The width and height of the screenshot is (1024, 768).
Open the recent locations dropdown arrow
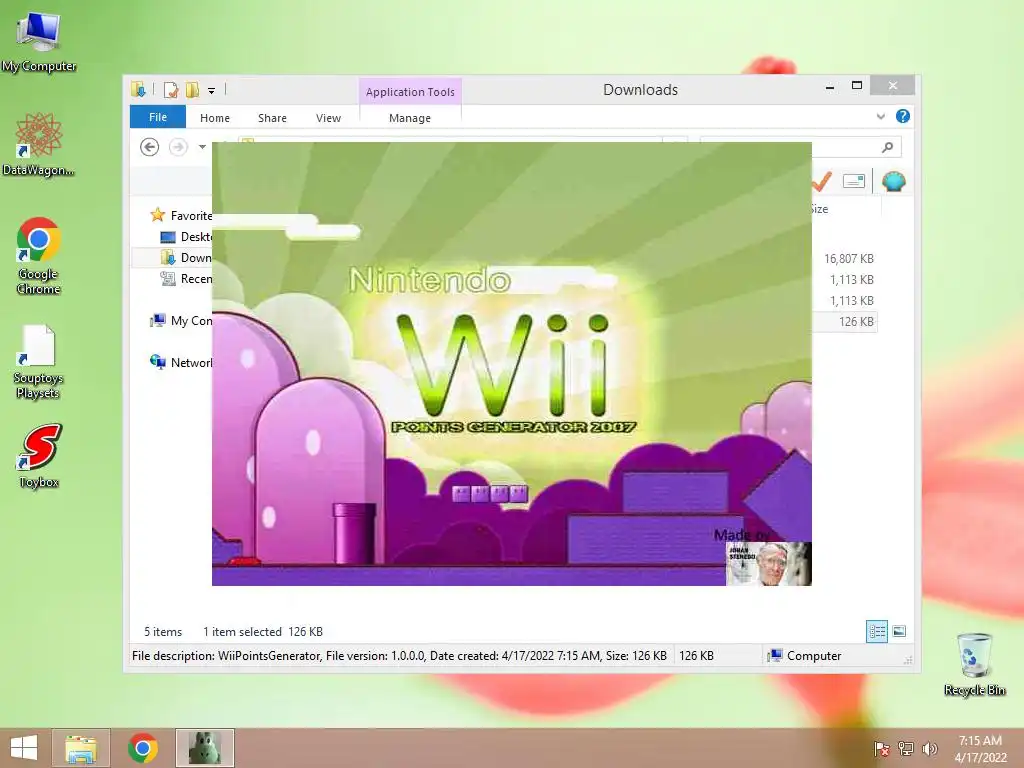[x=202, y=147]
